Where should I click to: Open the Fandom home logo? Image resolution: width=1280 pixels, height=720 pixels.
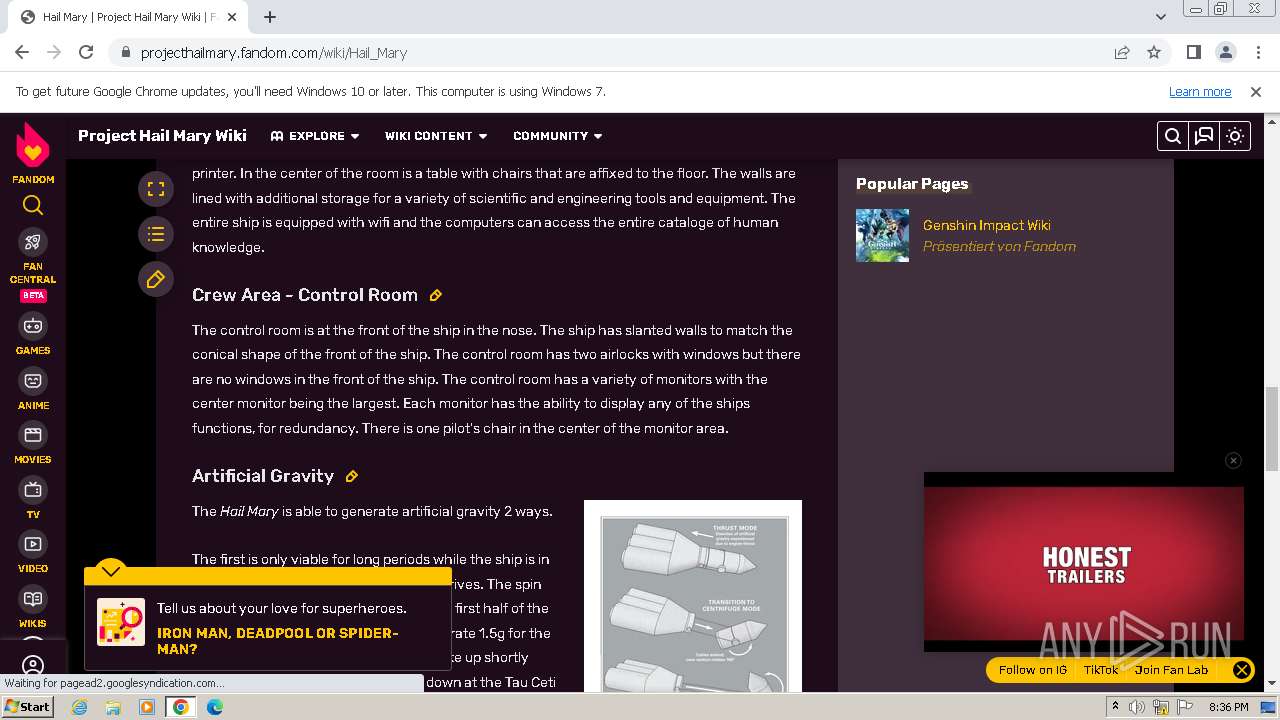pyautogui.click(x=33, y=153)
